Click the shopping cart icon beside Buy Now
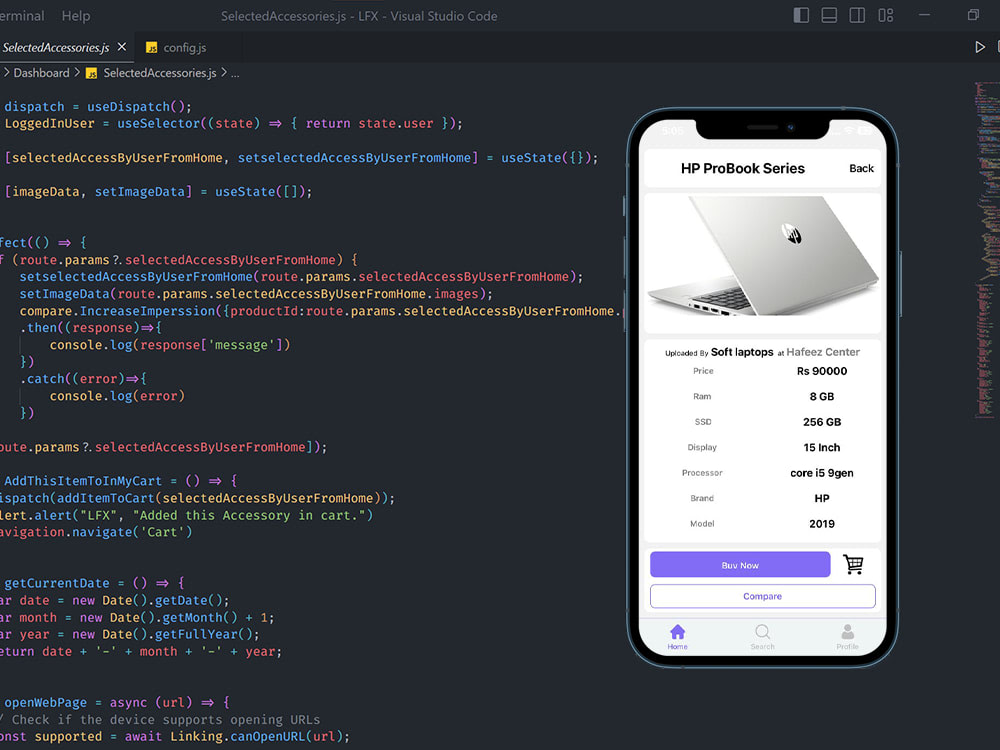This screenshot has width=1000, height=750. point(853,564)
